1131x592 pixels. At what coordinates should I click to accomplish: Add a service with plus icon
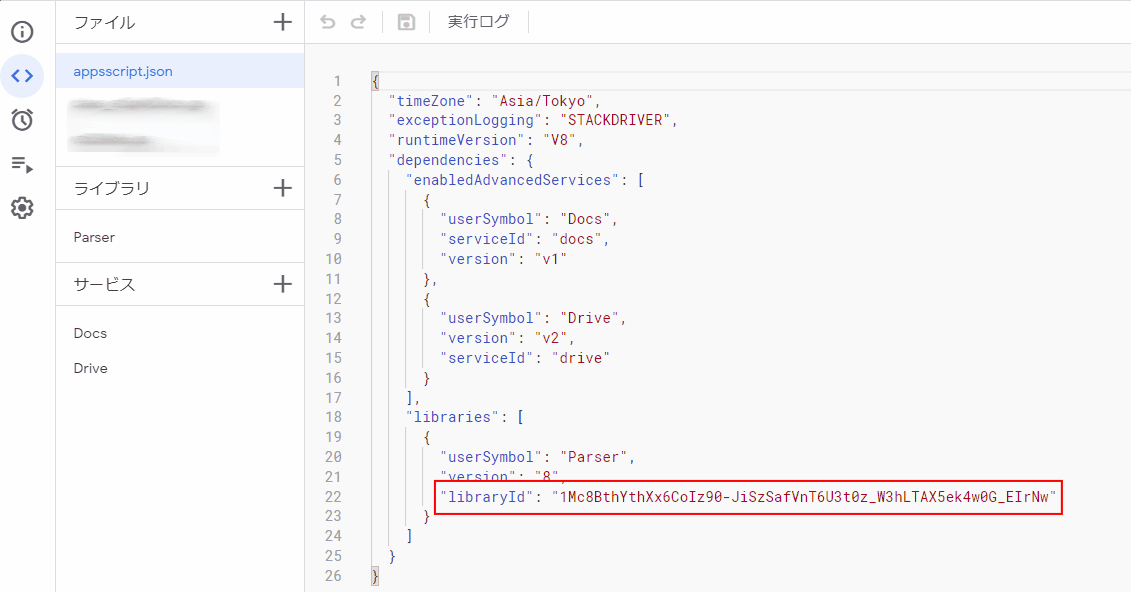pyautogui.click(x=283, y=284)
